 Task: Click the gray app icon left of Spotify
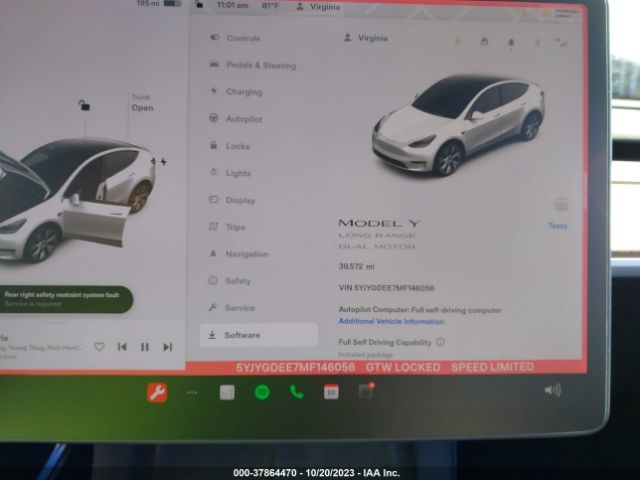point(227,392)
